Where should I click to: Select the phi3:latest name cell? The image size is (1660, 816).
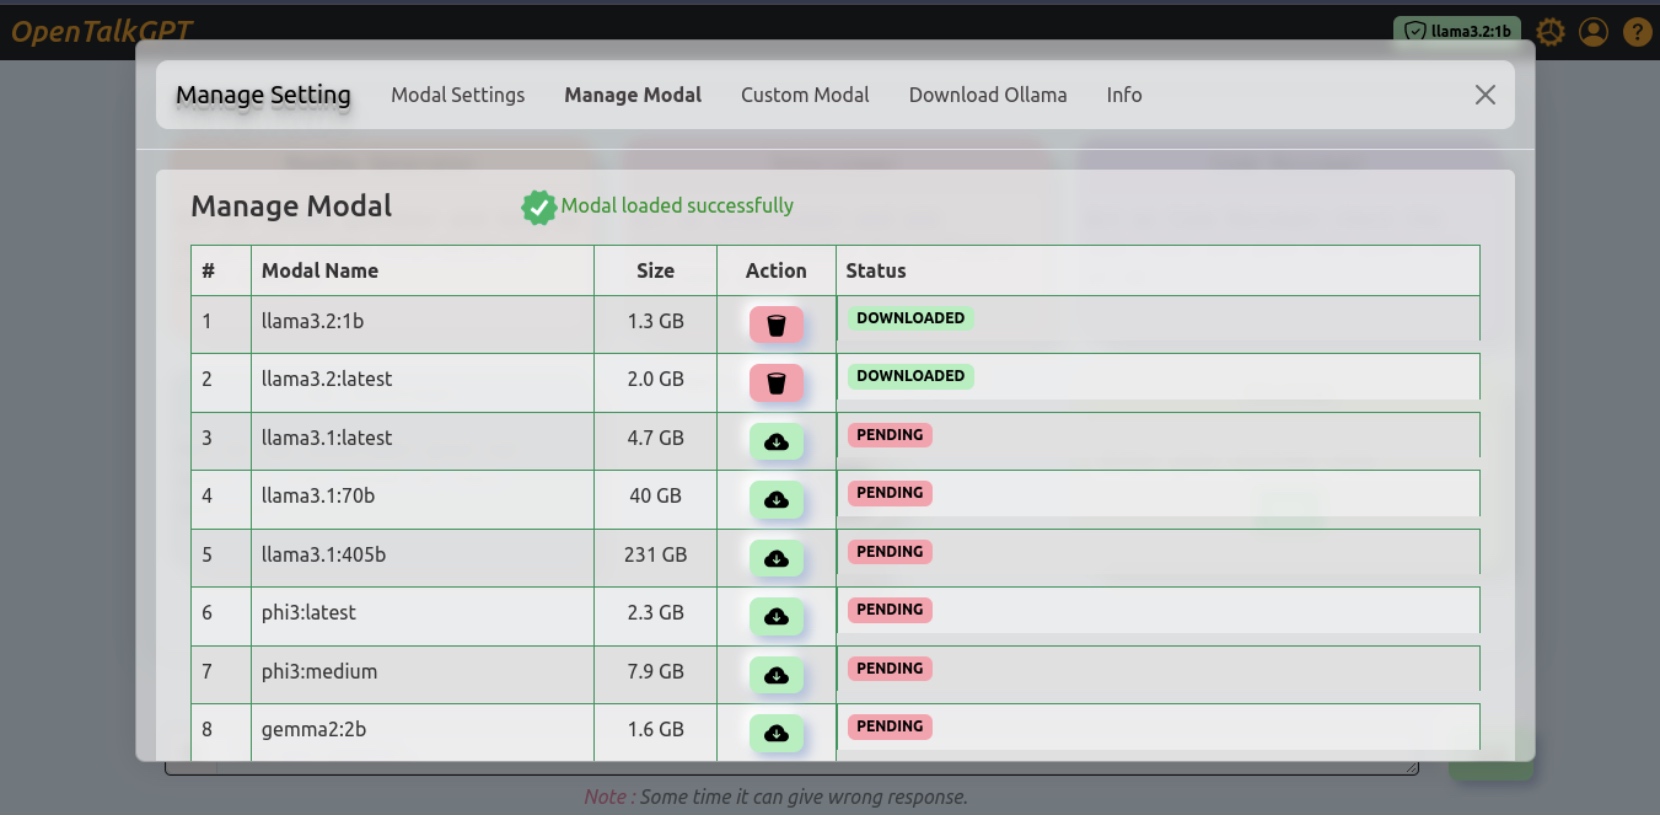[x=422, y=616]
